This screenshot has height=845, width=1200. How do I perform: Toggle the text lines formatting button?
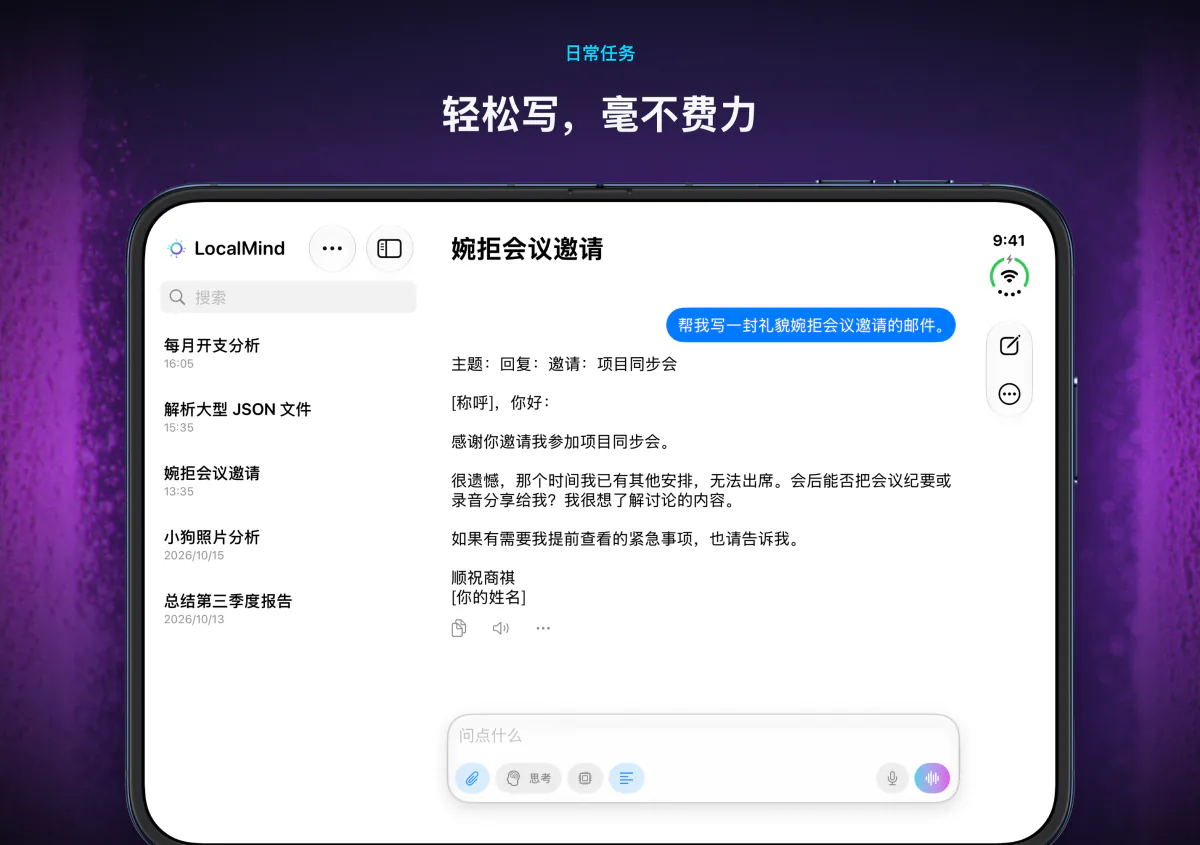(x=626, y=778)
